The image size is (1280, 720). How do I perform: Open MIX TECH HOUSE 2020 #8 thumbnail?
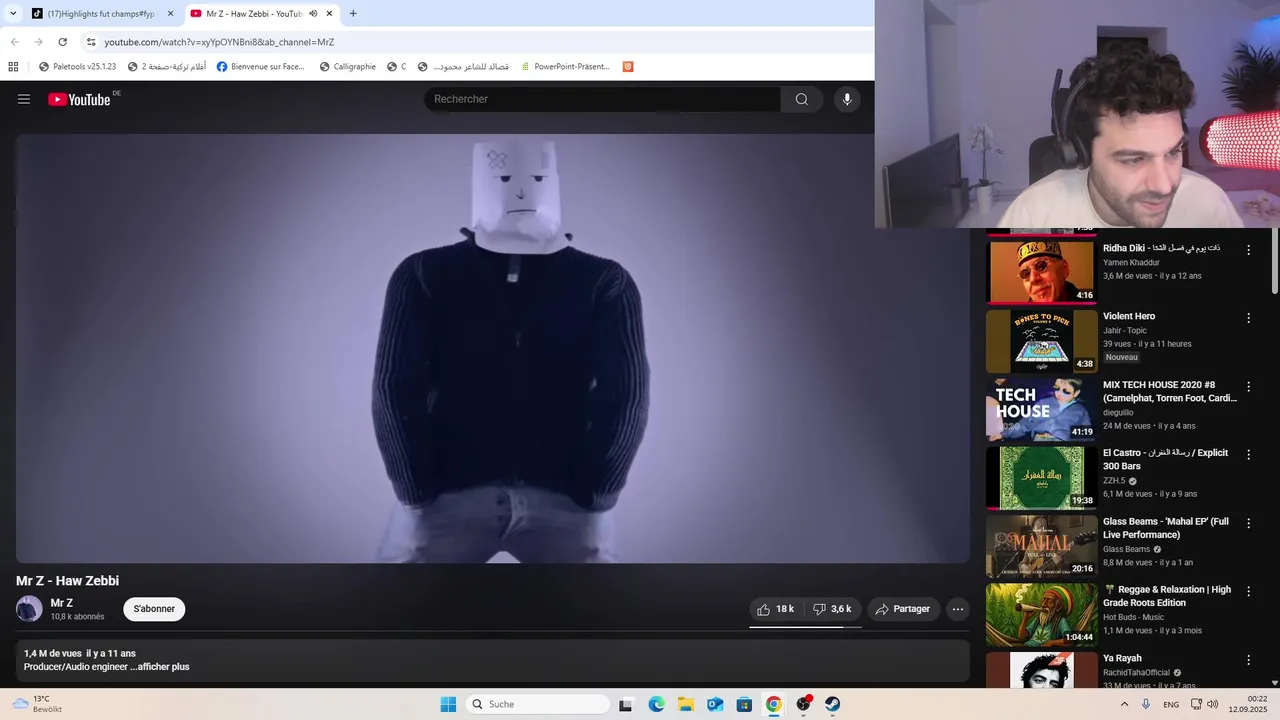pos(1041,409)
